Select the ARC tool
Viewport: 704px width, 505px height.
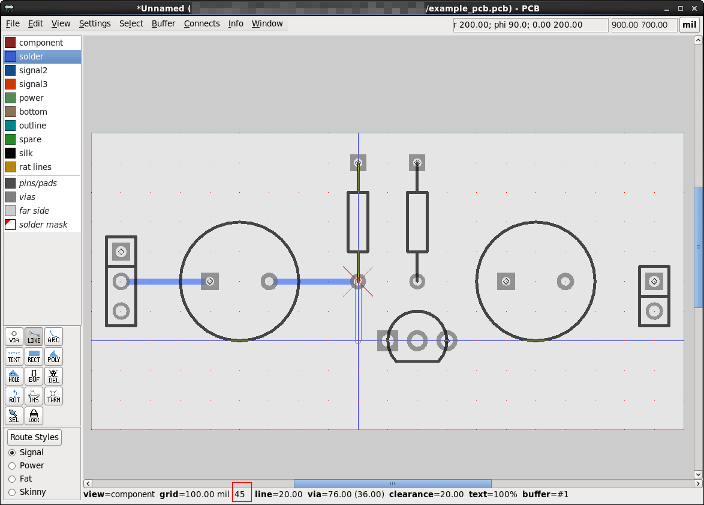coord(53,336)
